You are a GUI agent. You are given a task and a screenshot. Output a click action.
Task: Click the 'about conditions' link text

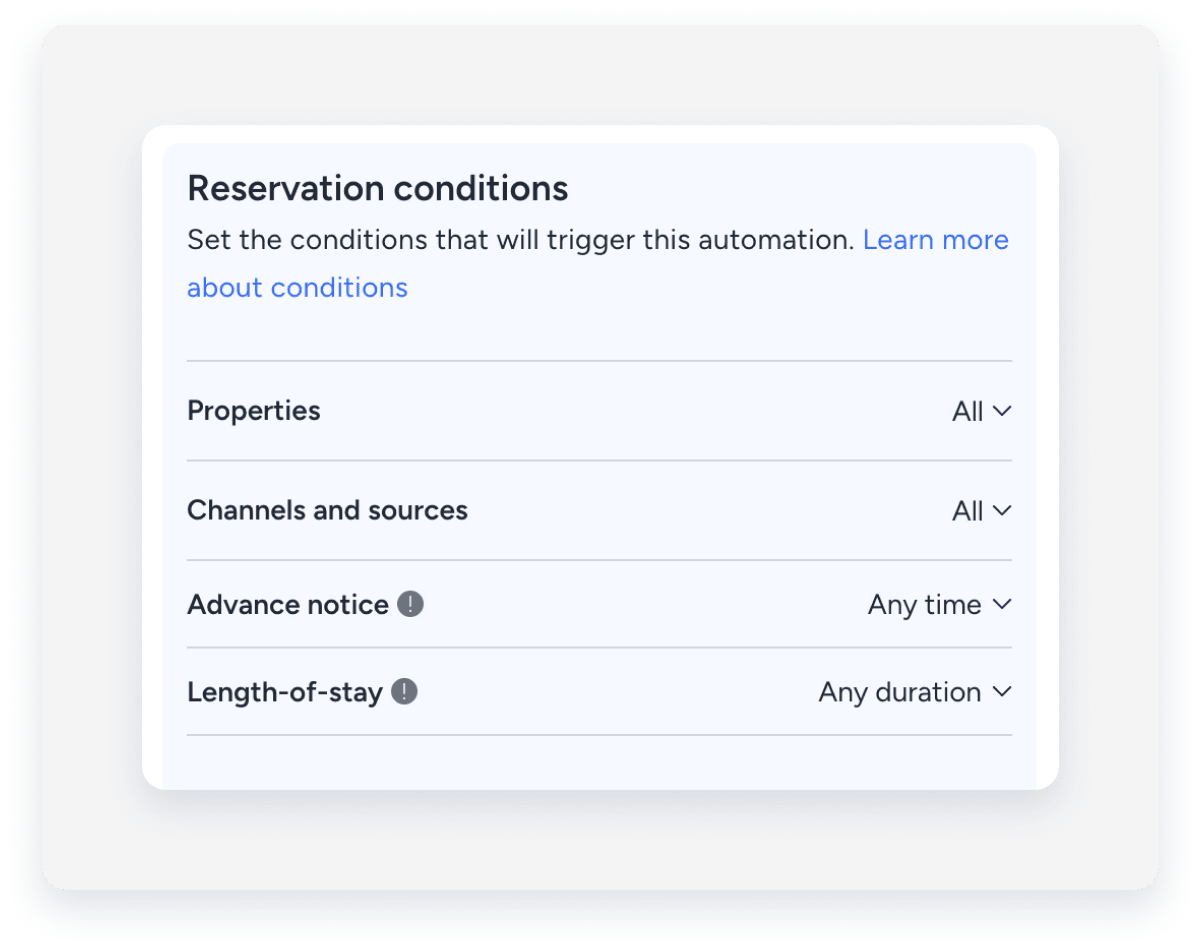click(297, 288)
